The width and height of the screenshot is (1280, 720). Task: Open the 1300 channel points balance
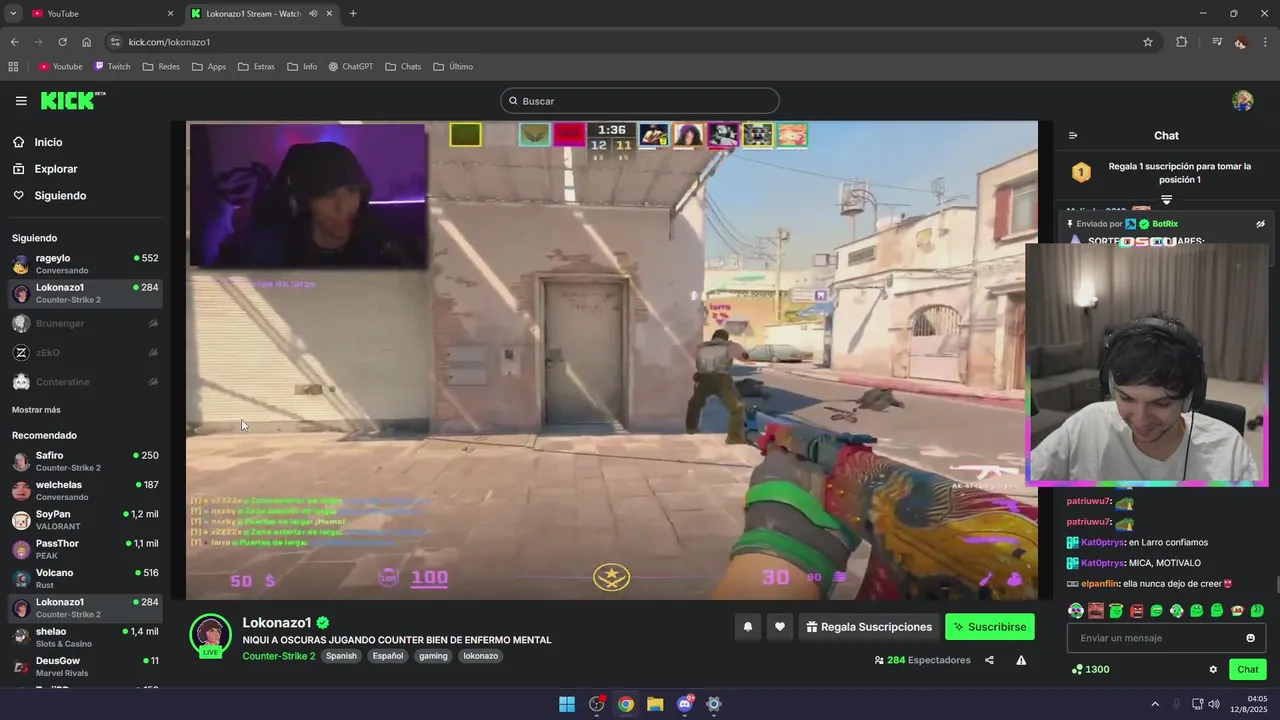click(1090, 670)
